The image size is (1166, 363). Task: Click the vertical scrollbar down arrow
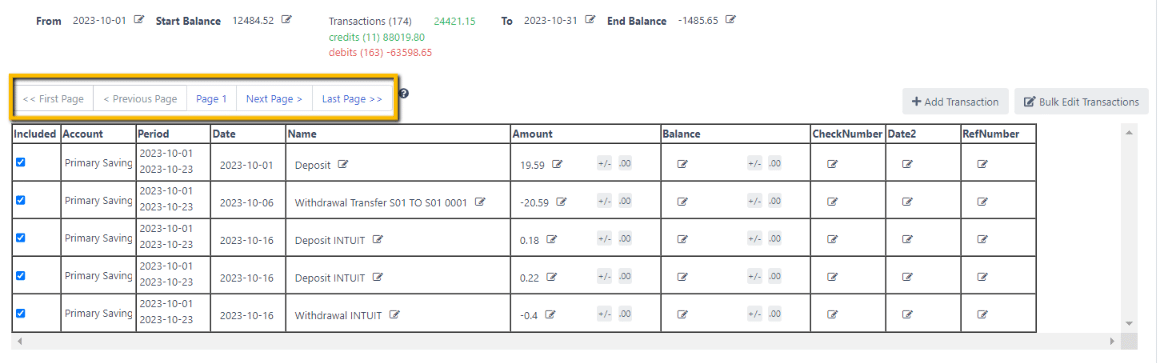point(1129,324)
